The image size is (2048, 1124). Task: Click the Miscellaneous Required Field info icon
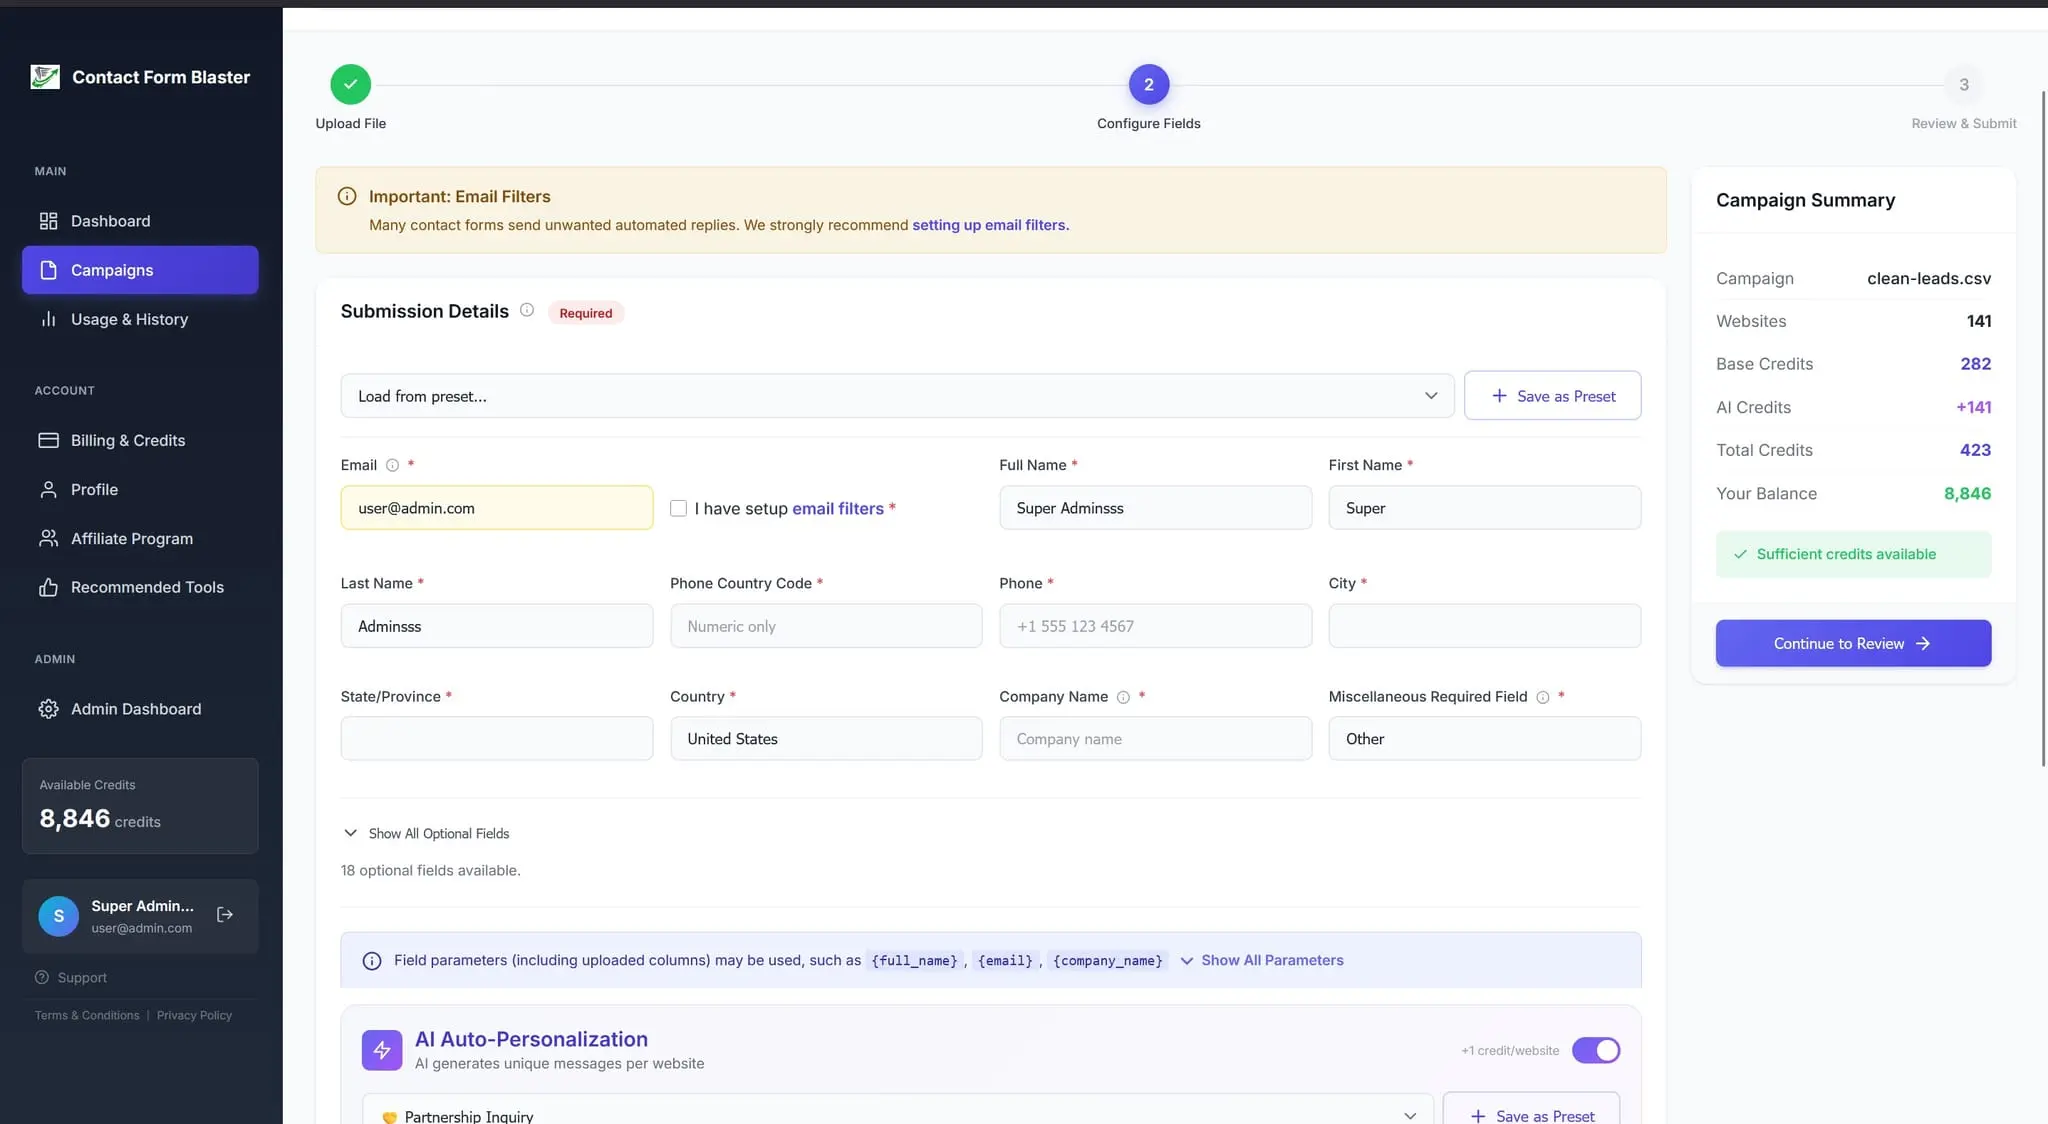(1543, 697)
